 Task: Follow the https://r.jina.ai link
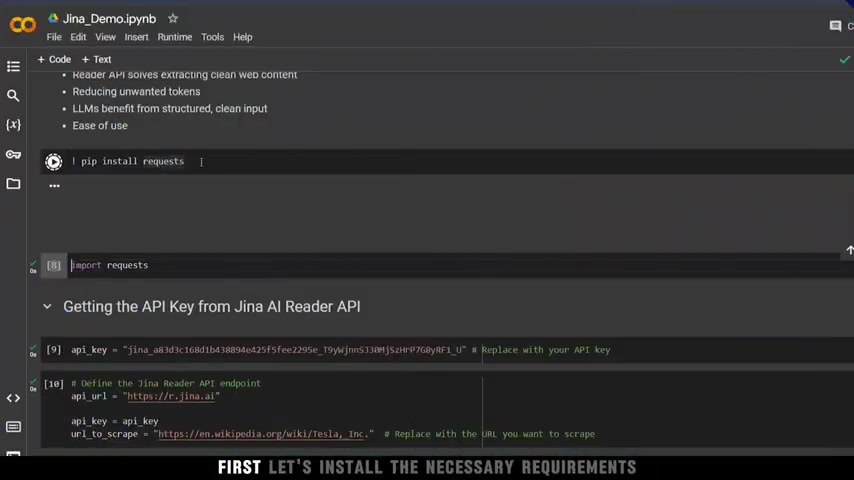[171, 396]
